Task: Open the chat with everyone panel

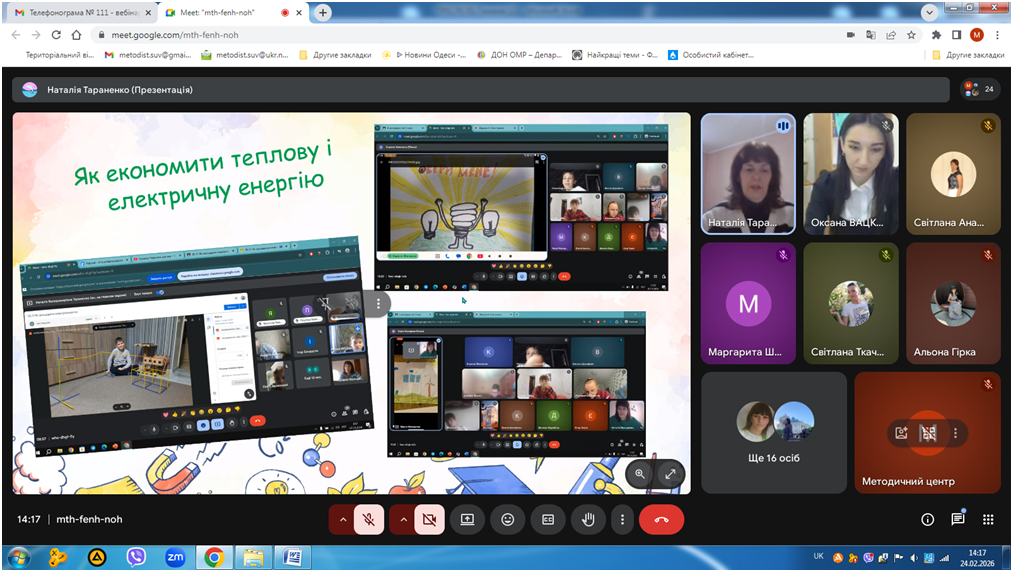Action: pyautogui.click(x=958, y=520)
